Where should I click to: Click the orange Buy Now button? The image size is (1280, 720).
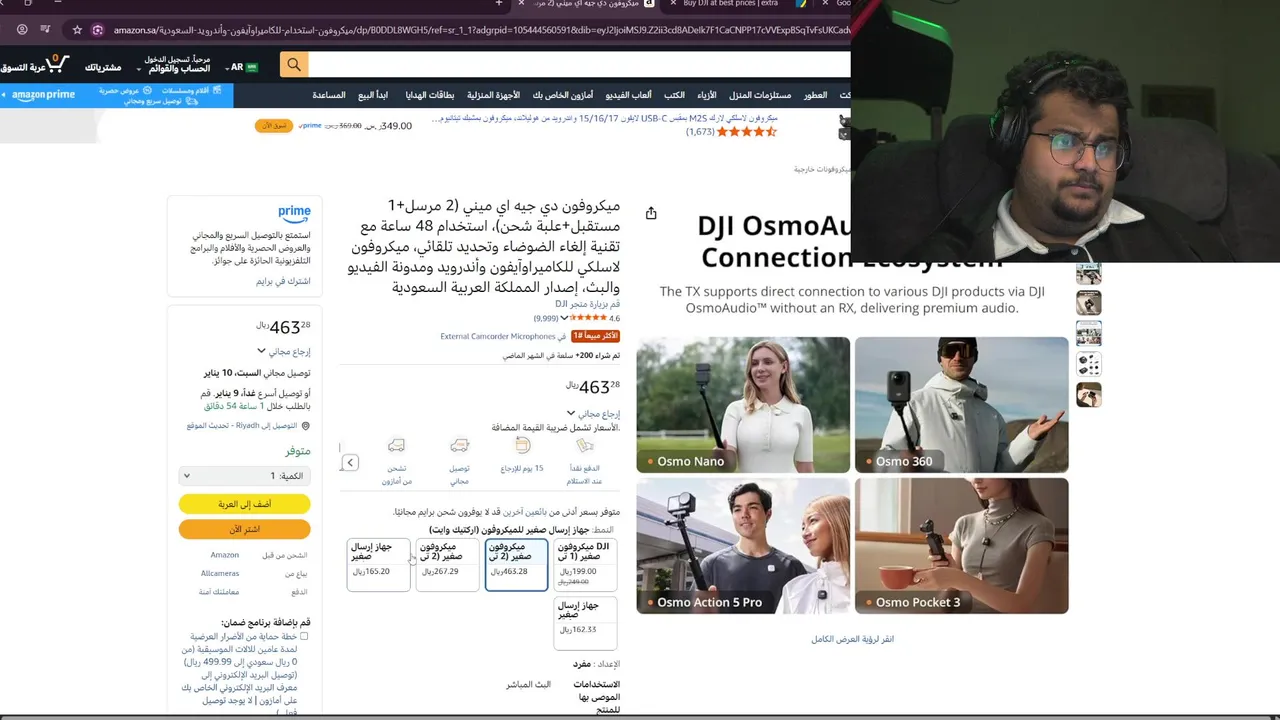click(245, 529)
